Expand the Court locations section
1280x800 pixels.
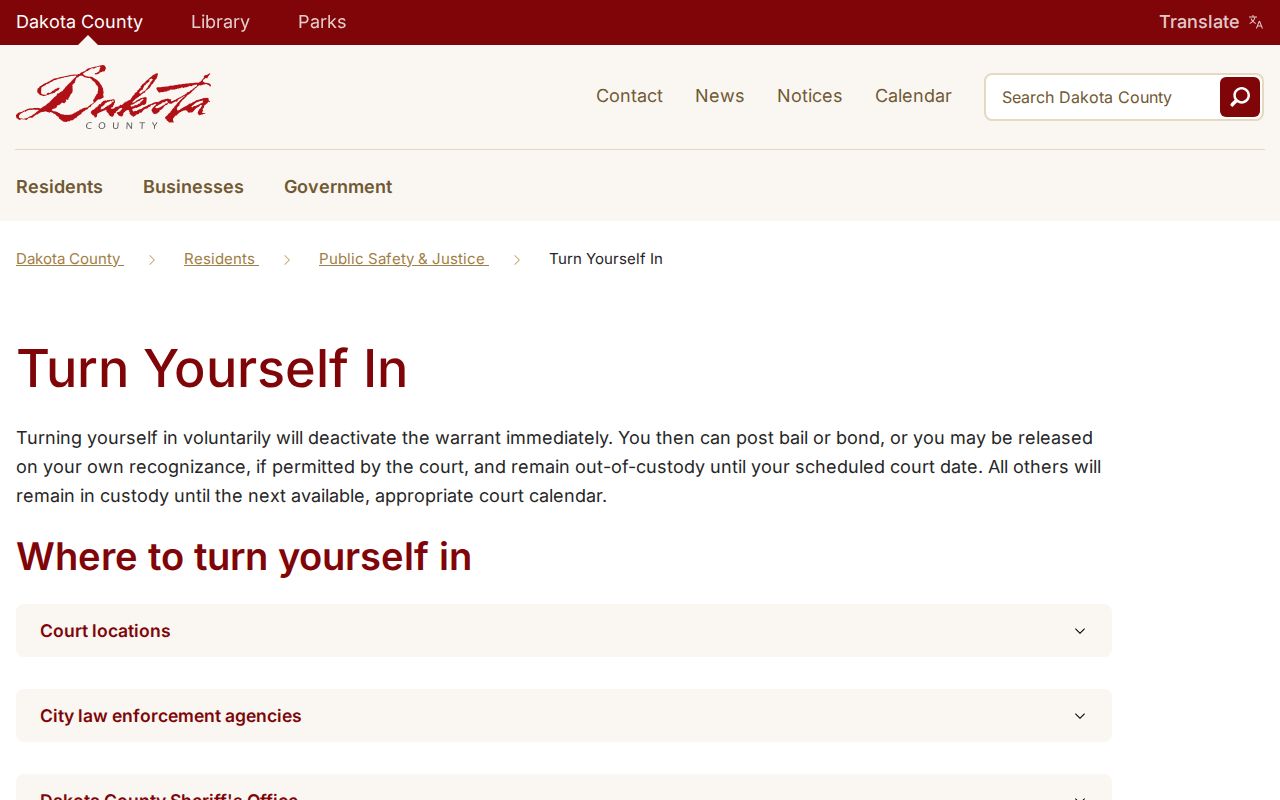[564, 631]
